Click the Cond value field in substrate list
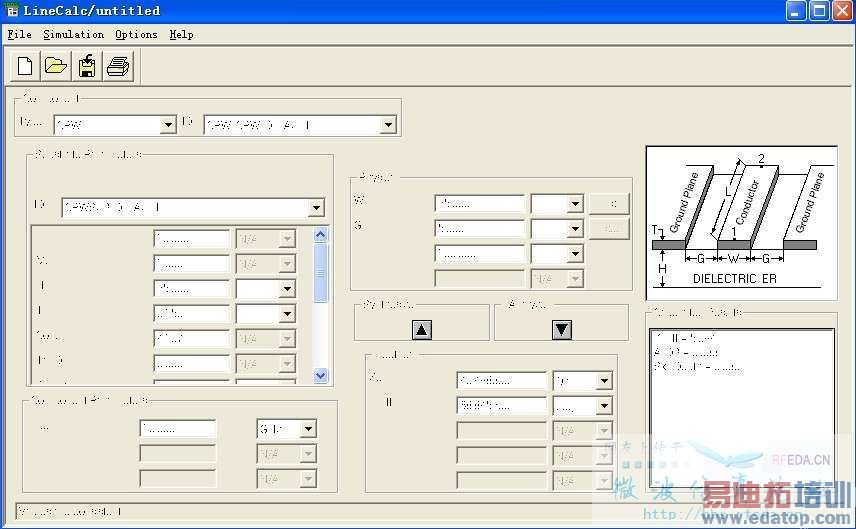 (x=192, y=339)
